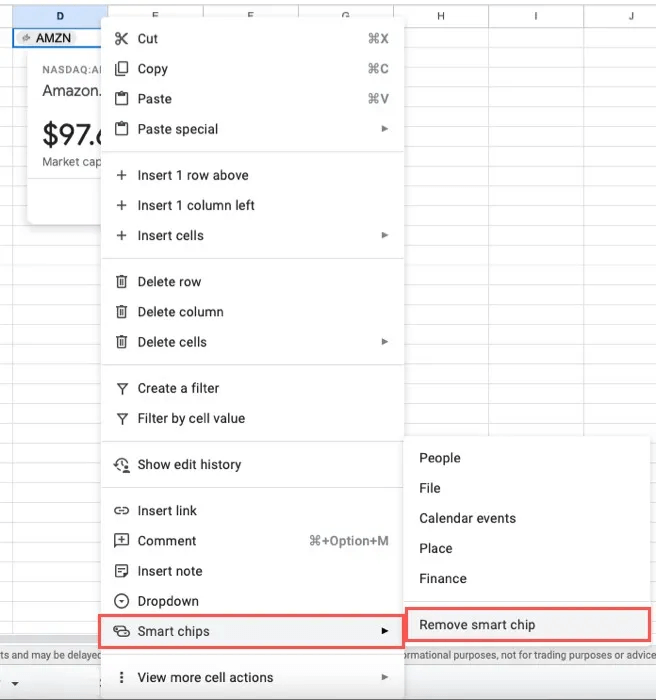Expand the Paste special submenu arrow
Image resolution: width=656 pixels, height=700 pixels.
pyautogui.click(x=384, y=129)
